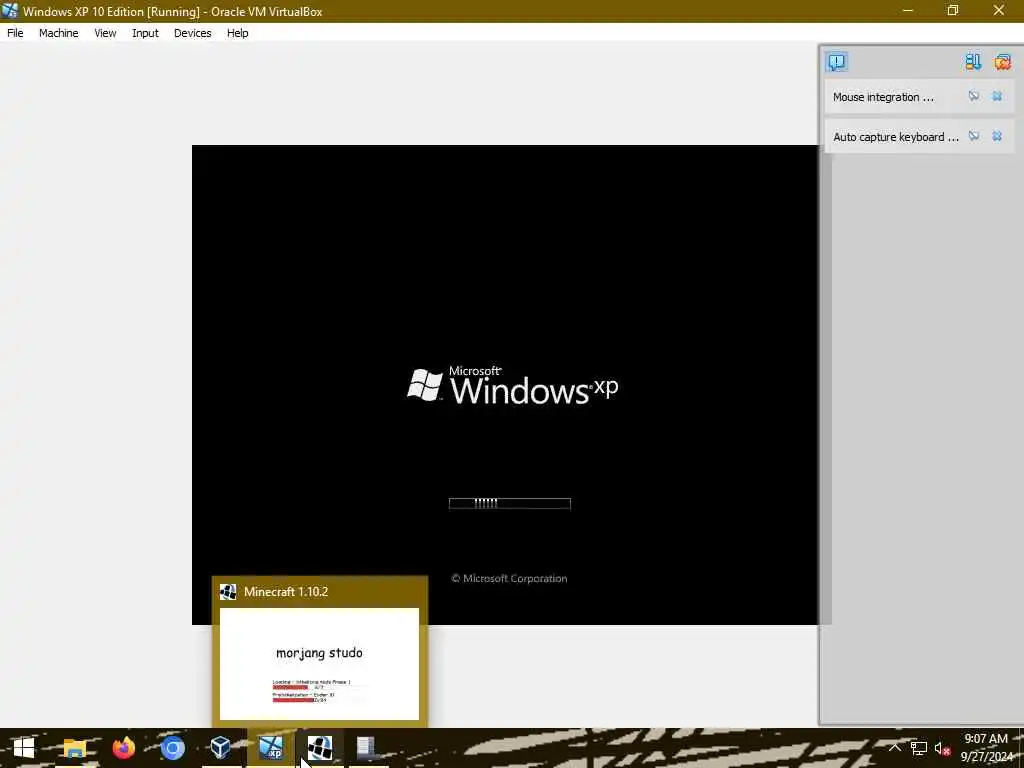Click the keep finished progresses icon
Screen dimensions: 1024x768
coord(973,62)
